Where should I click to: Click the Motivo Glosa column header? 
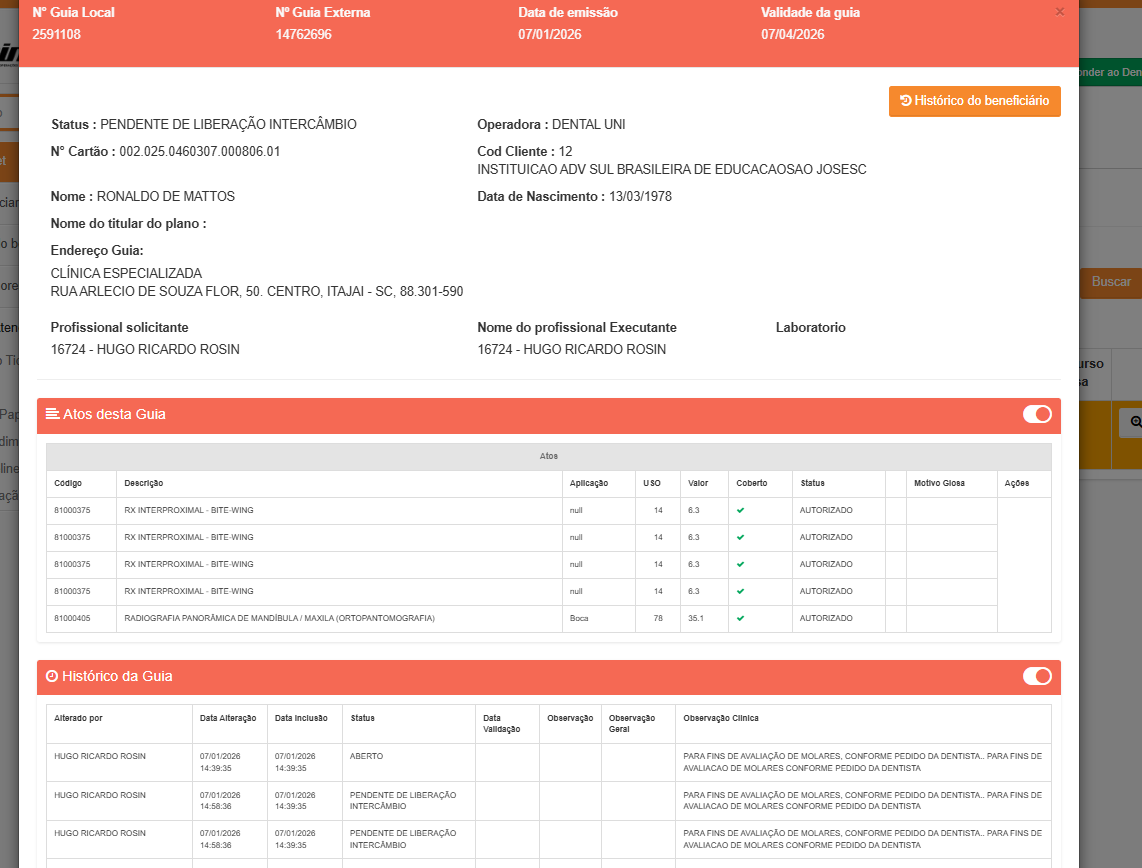coord(939,483)
